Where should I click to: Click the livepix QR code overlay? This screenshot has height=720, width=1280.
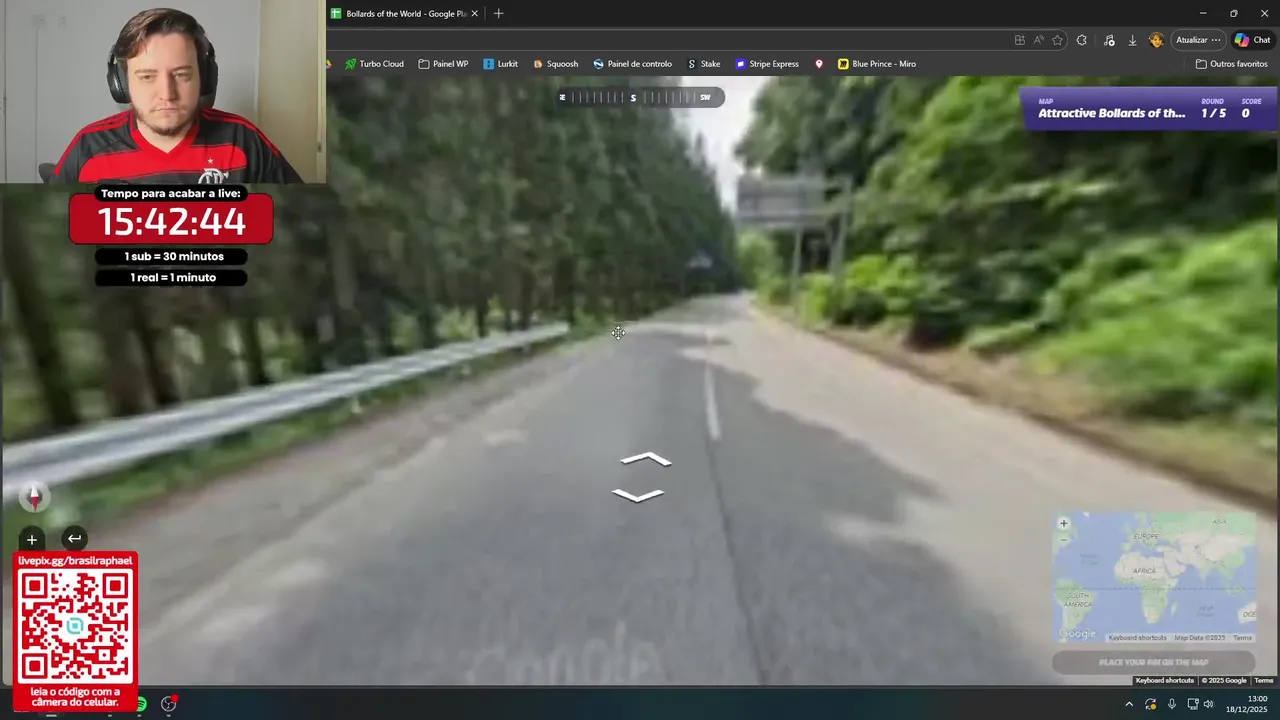75,626
